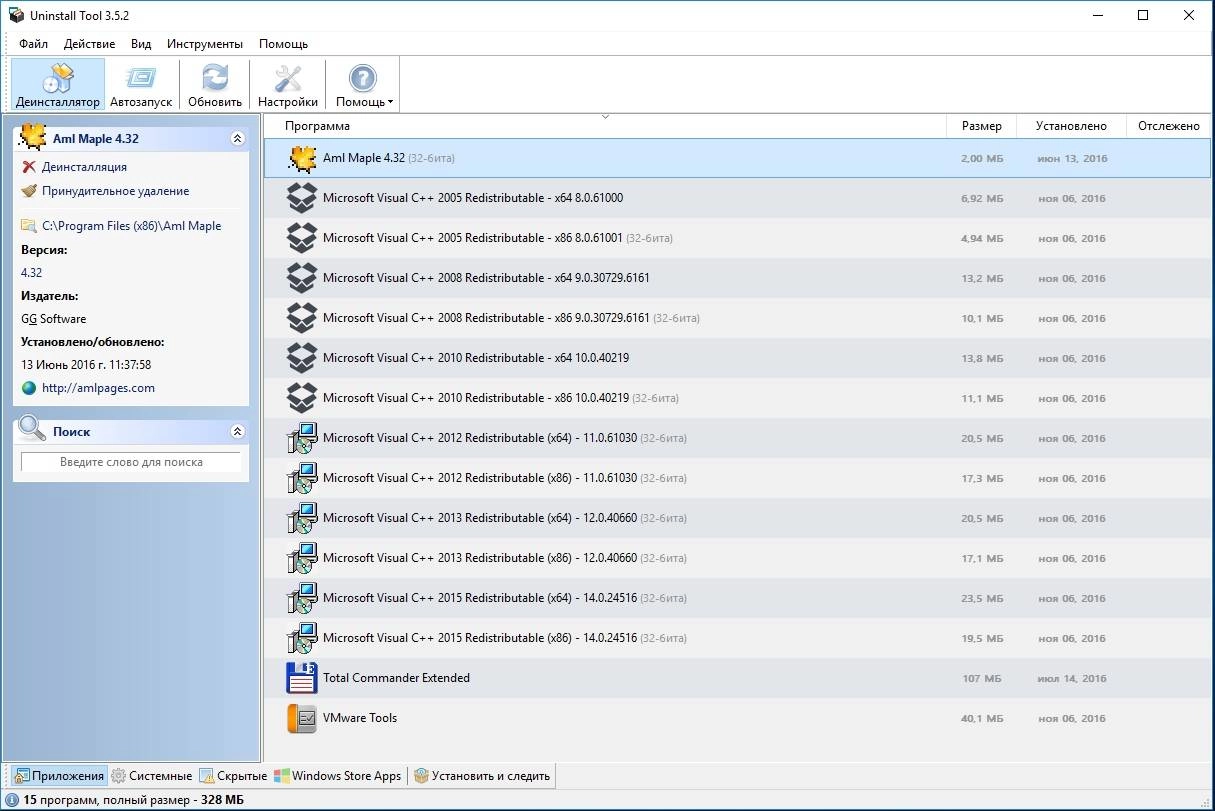Switch to the Приложения tab
The width and height of the screenshot is (1215, 811).
coord(59,776)
